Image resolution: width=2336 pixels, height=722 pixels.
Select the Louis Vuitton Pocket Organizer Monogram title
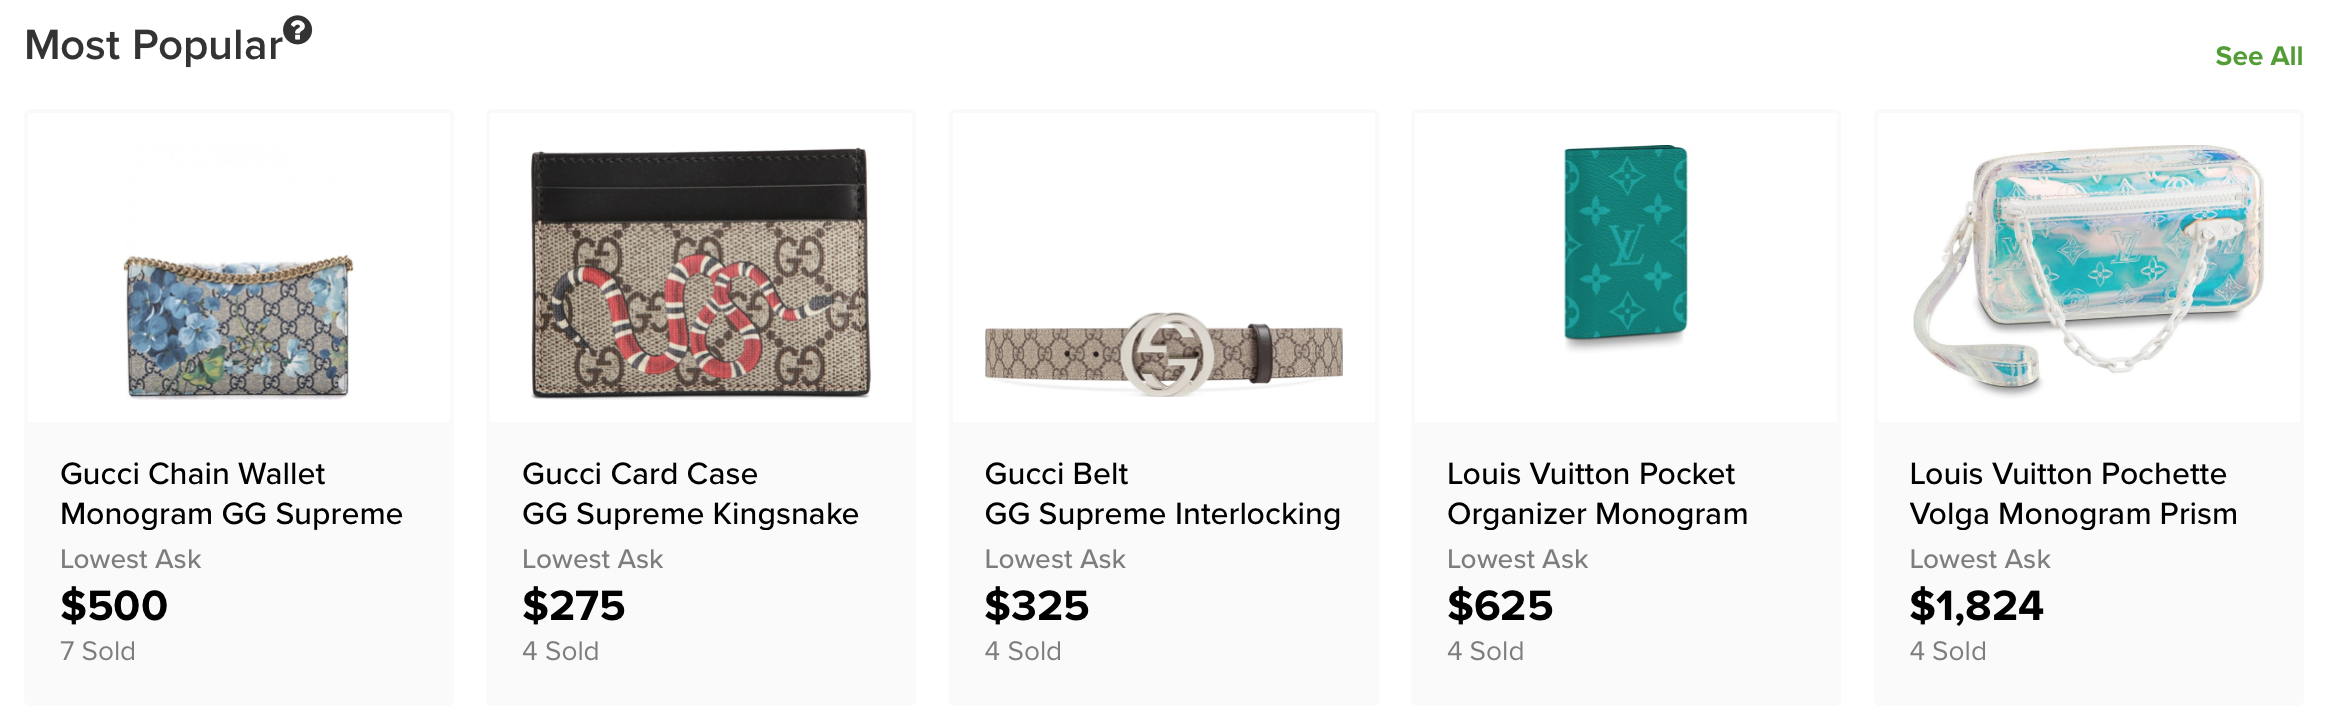pyautogui.click(x=1597, y=493)
